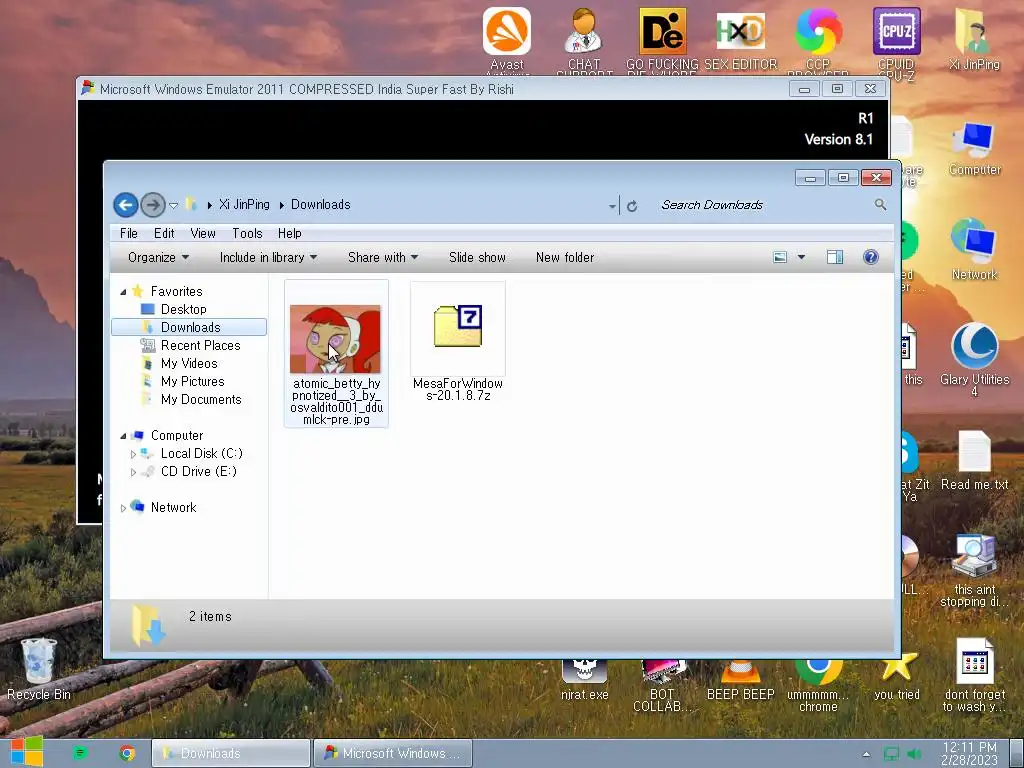Refresh the Downloads folder view

(632, 206)
